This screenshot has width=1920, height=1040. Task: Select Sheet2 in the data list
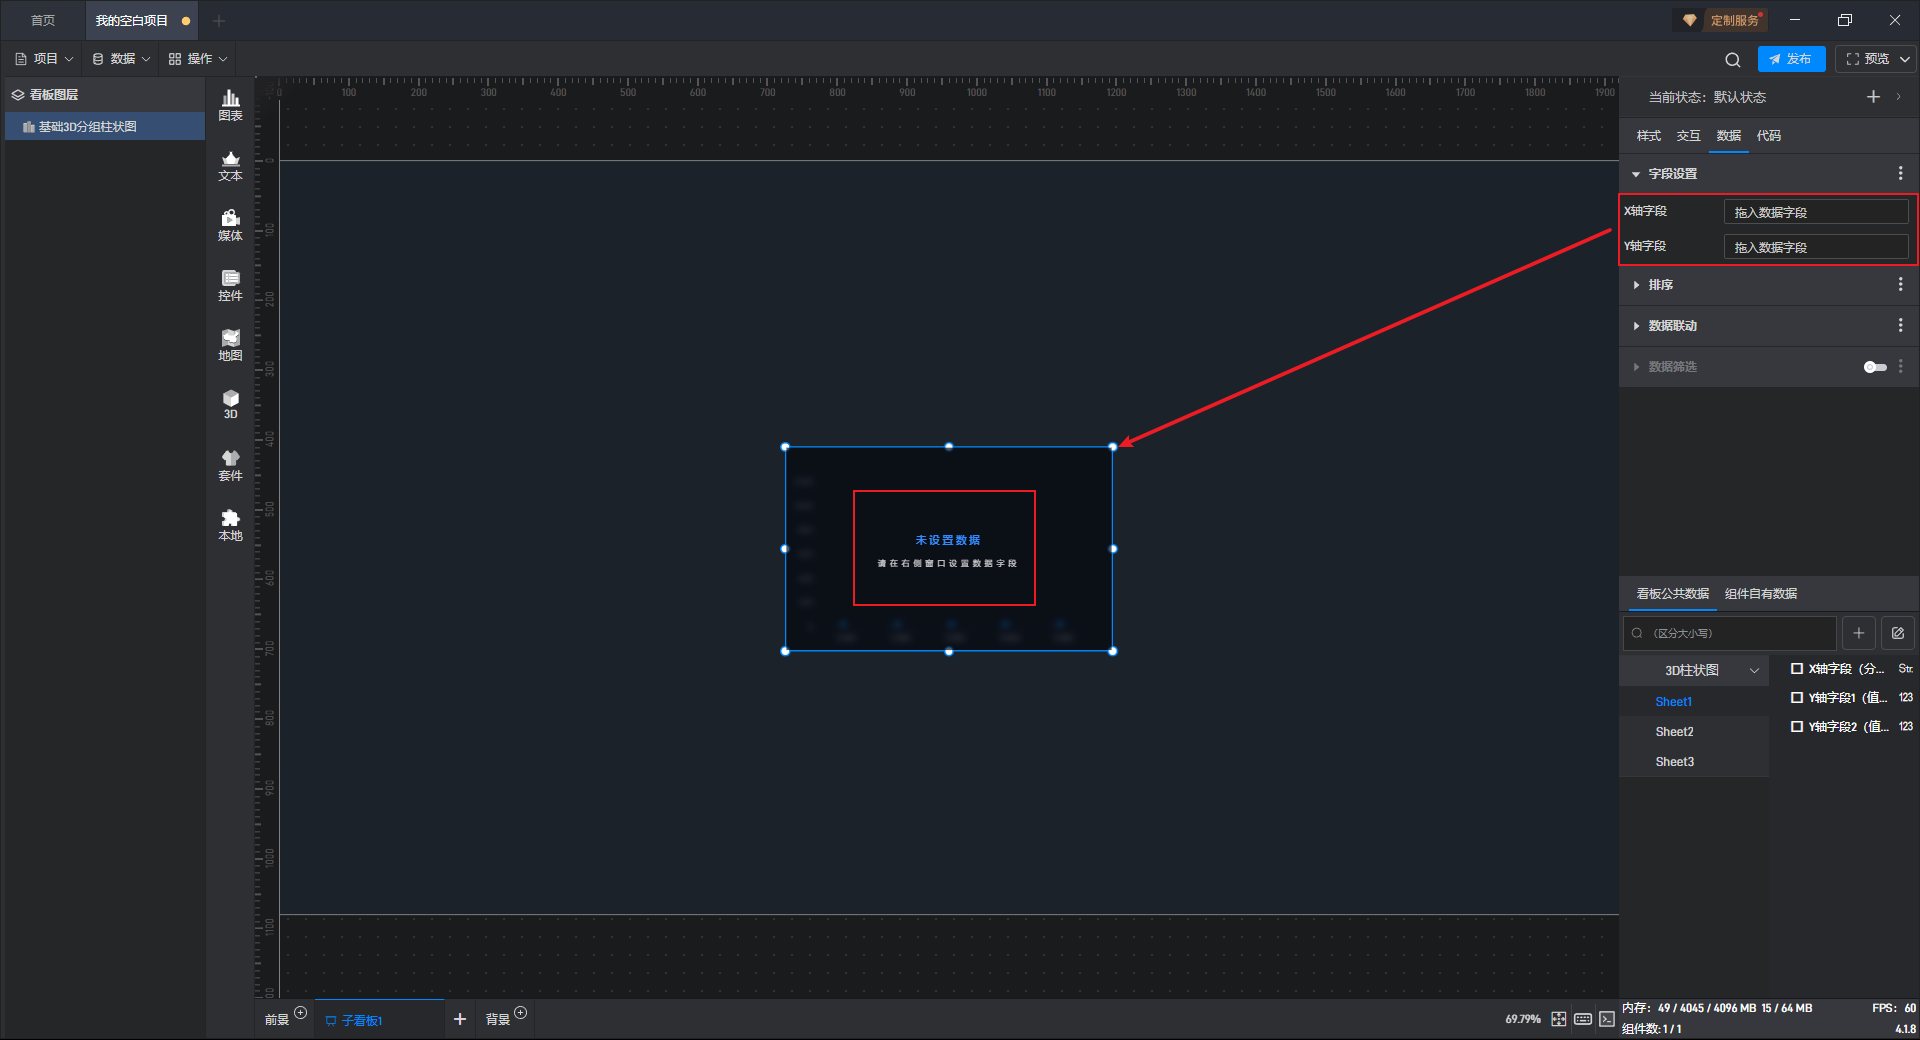tap(1674, 732)
